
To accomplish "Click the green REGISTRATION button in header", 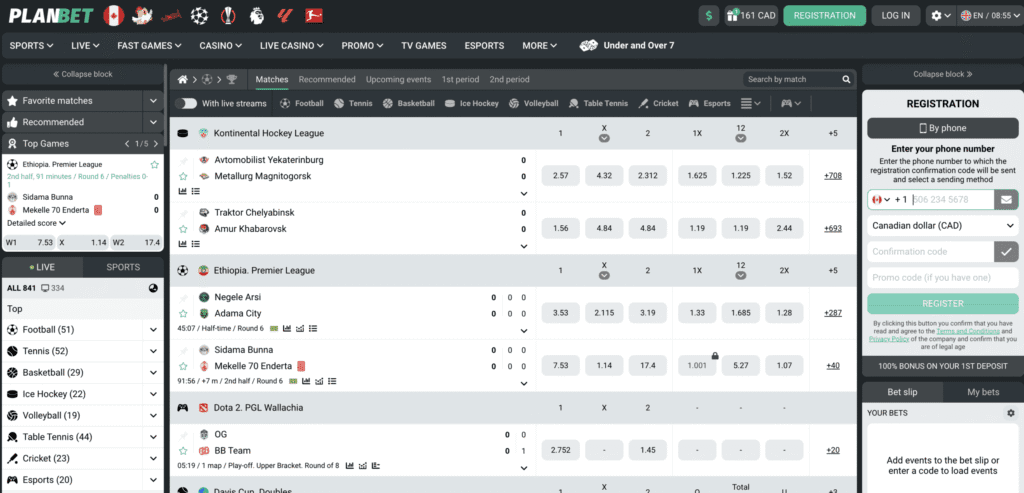I will pyautogui.click(x=824, y=15).
